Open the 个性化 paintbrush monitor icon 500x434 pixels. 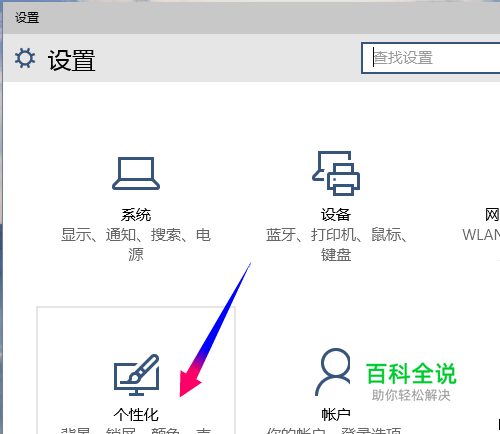pyautogui.click(x=136, y=375)
